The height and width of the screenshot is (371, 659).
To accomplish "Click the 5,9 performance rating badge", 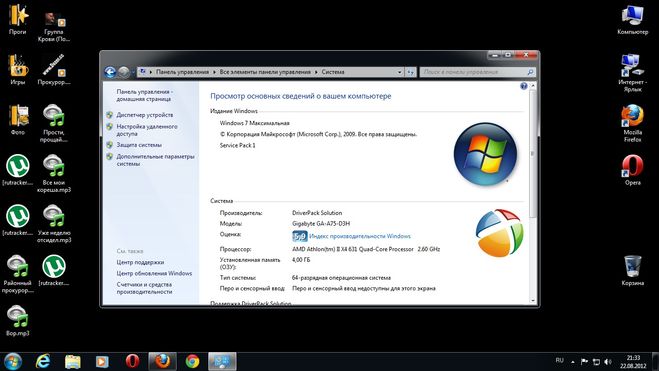I will tap(300, 236).
